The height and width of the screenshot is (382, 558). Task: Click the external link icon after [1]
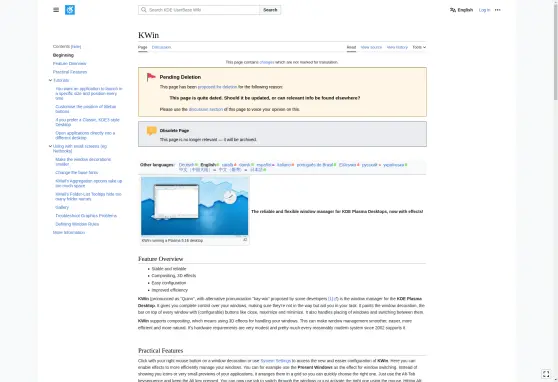(336, 299)
